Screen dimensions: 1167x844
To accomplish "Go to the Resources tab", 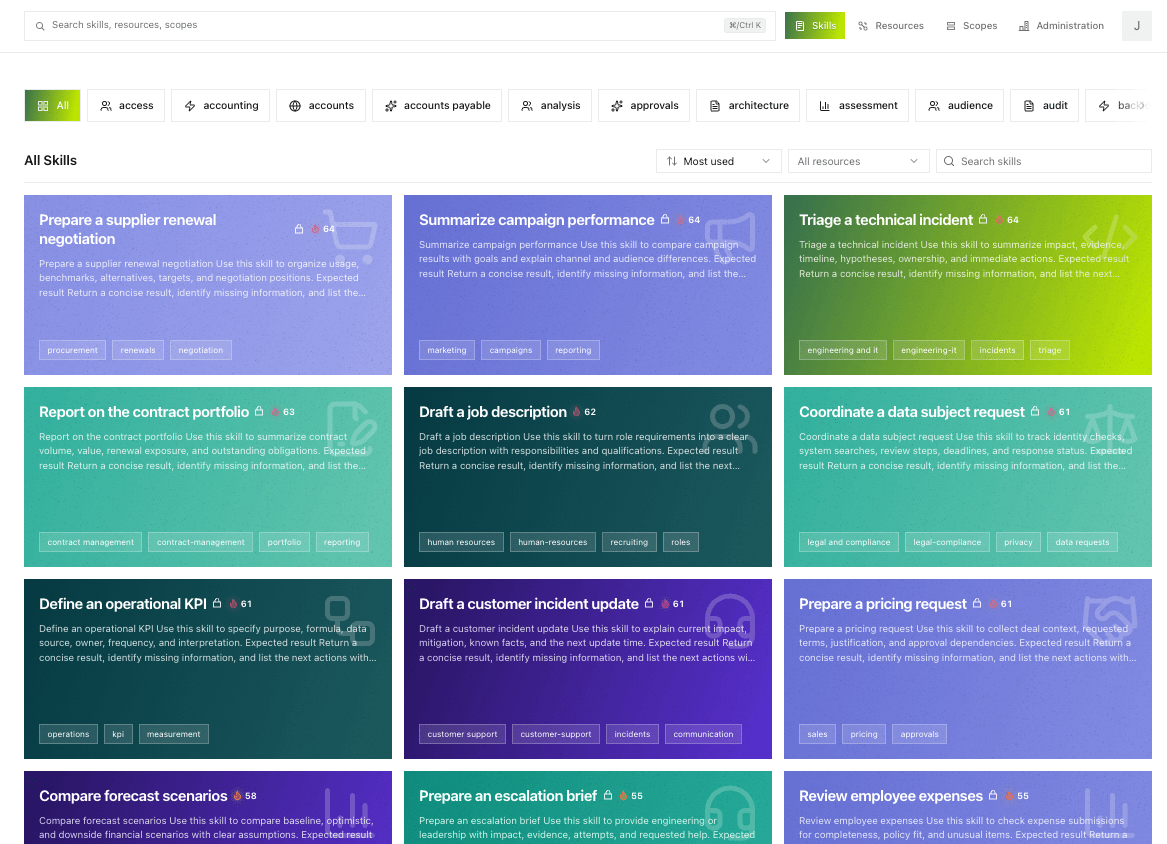I will pyautogui.click(x=891, y=26).
